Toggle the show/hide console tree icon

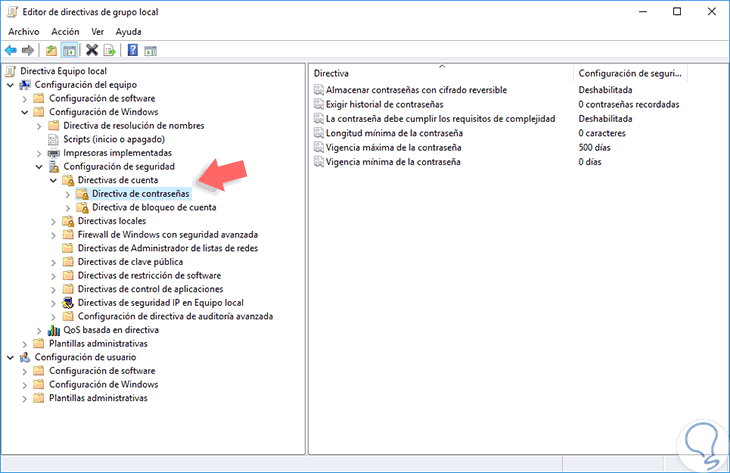click(69, 50)
